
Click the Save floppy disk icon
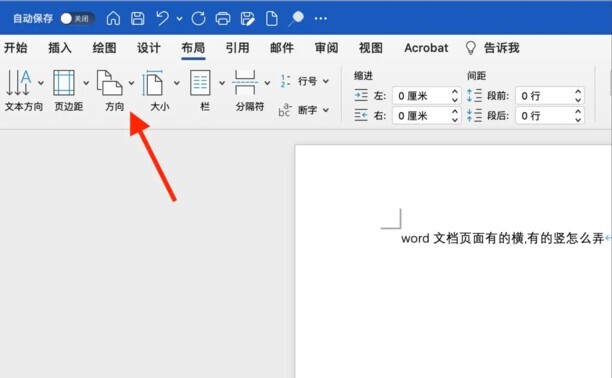(137, 18)
